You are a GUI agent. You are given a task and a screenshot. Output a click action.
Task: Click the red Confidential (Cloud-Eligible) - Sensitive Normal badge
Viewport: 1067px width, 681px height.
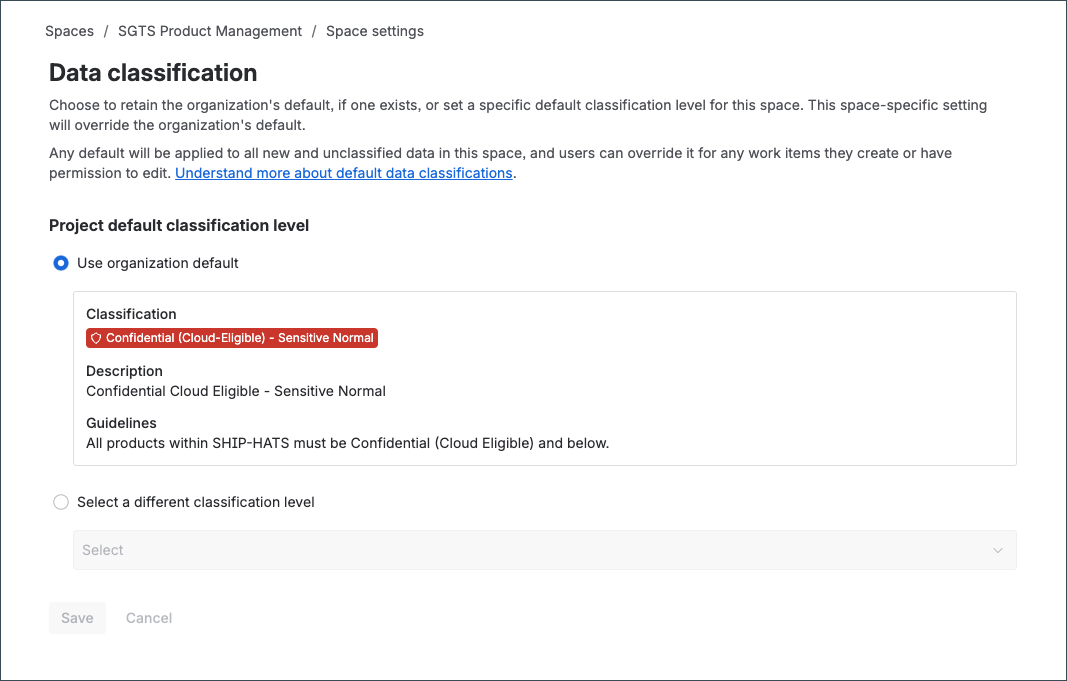(232, 338)
